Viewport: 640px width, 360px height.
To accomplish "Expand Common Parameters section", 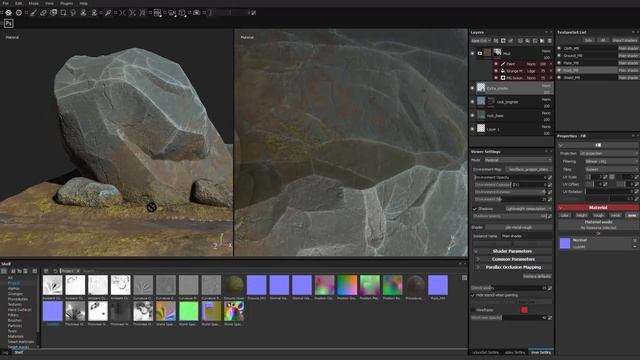I will pyautogui.click(x=513, y=259).
